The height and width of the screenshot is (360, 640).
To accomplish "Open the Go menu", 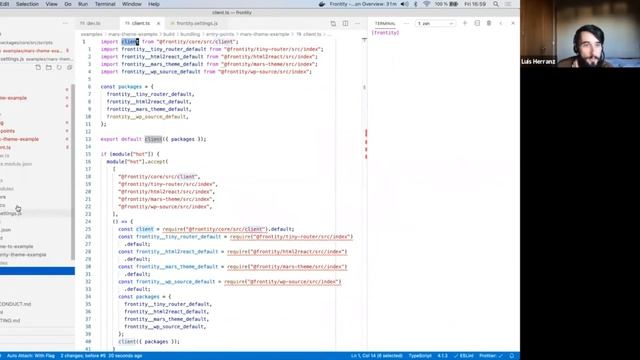I will pyautogui.click(x=68, y=4).
